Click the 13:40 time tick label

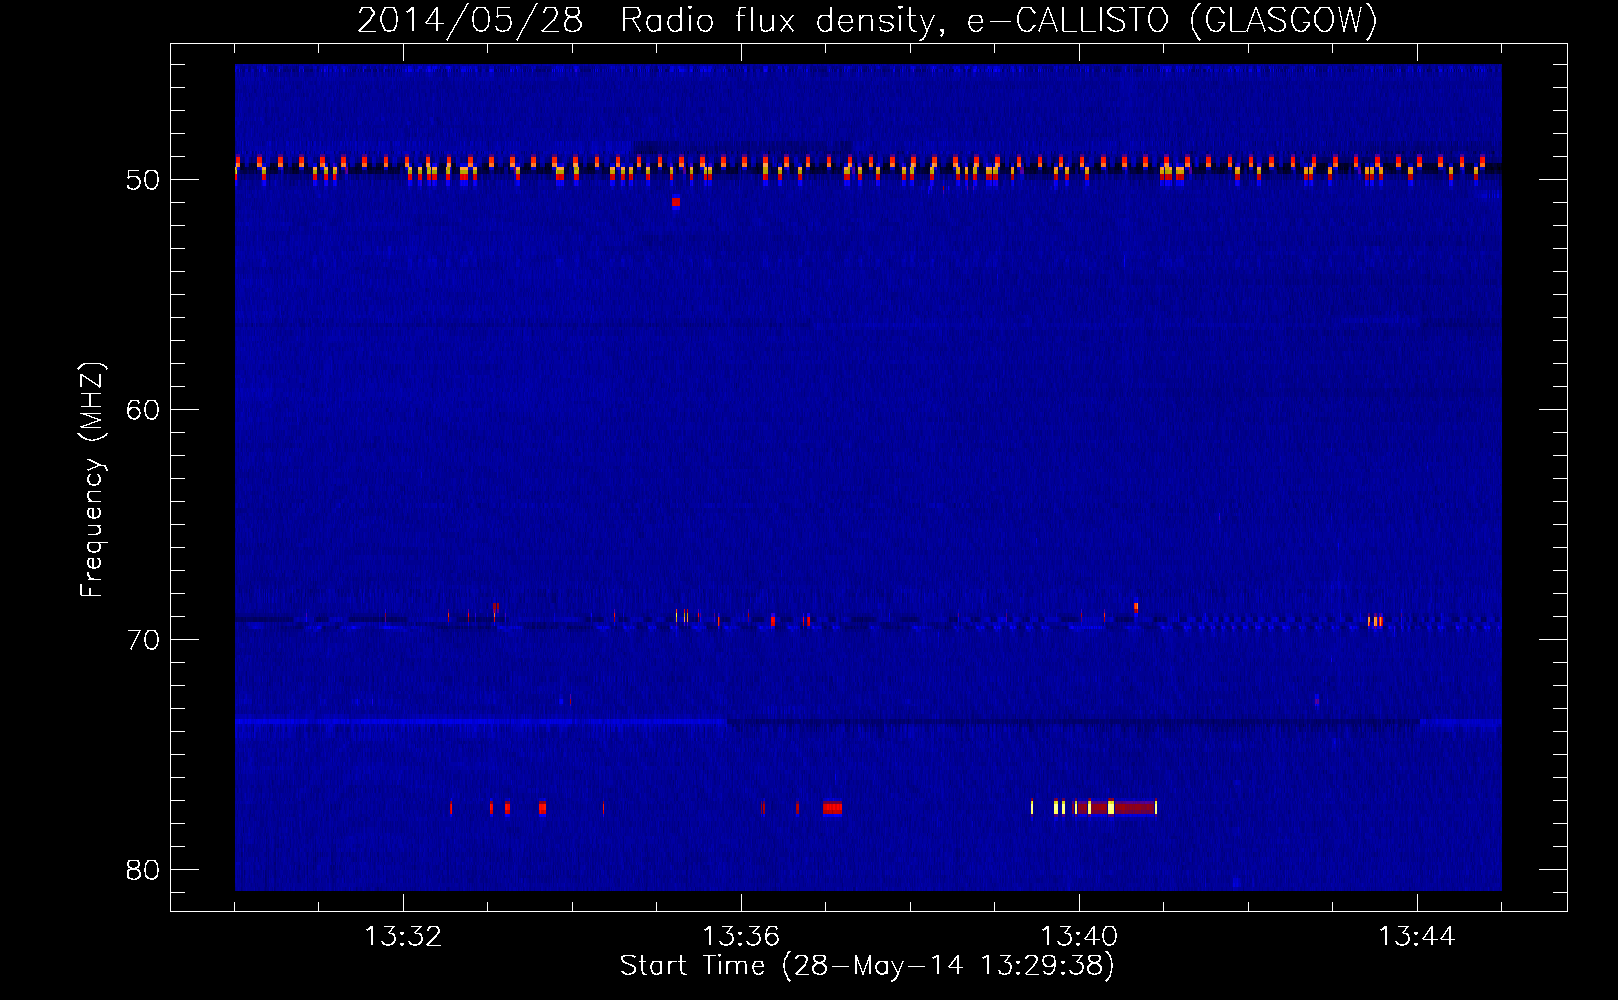(1079, 936)
